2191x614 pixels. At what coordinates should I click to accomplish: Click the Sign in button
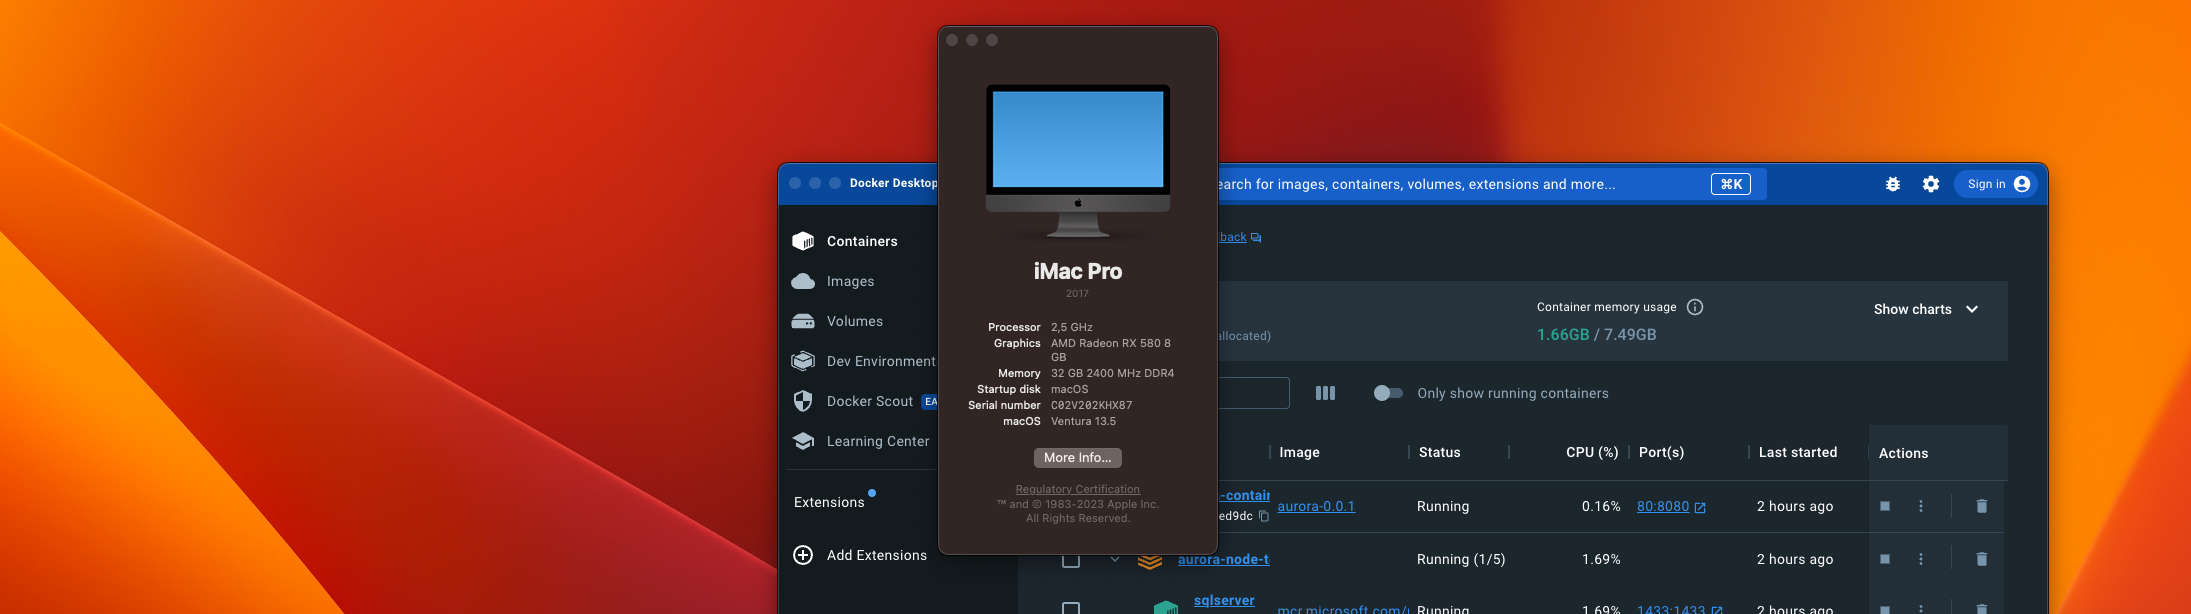1997,184
